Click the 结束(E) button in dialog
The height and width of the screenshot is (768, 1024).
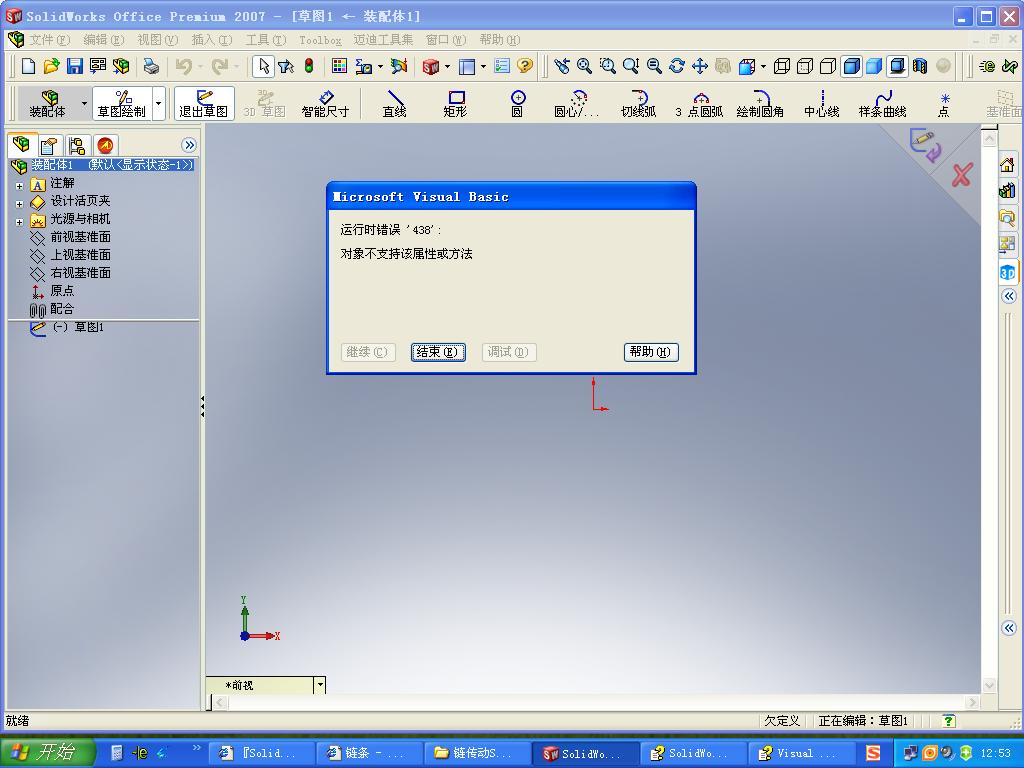438,352
